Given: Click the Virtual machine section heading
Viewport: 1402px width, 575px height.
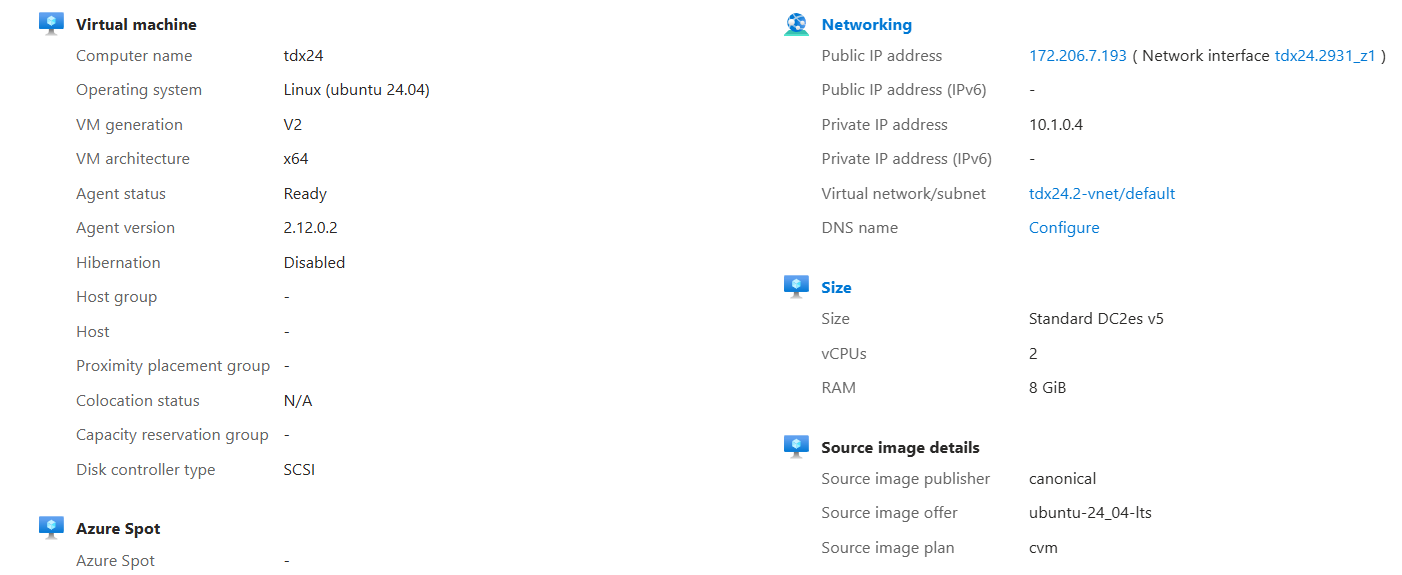Looking at the screenshot, I should [136, 25].
